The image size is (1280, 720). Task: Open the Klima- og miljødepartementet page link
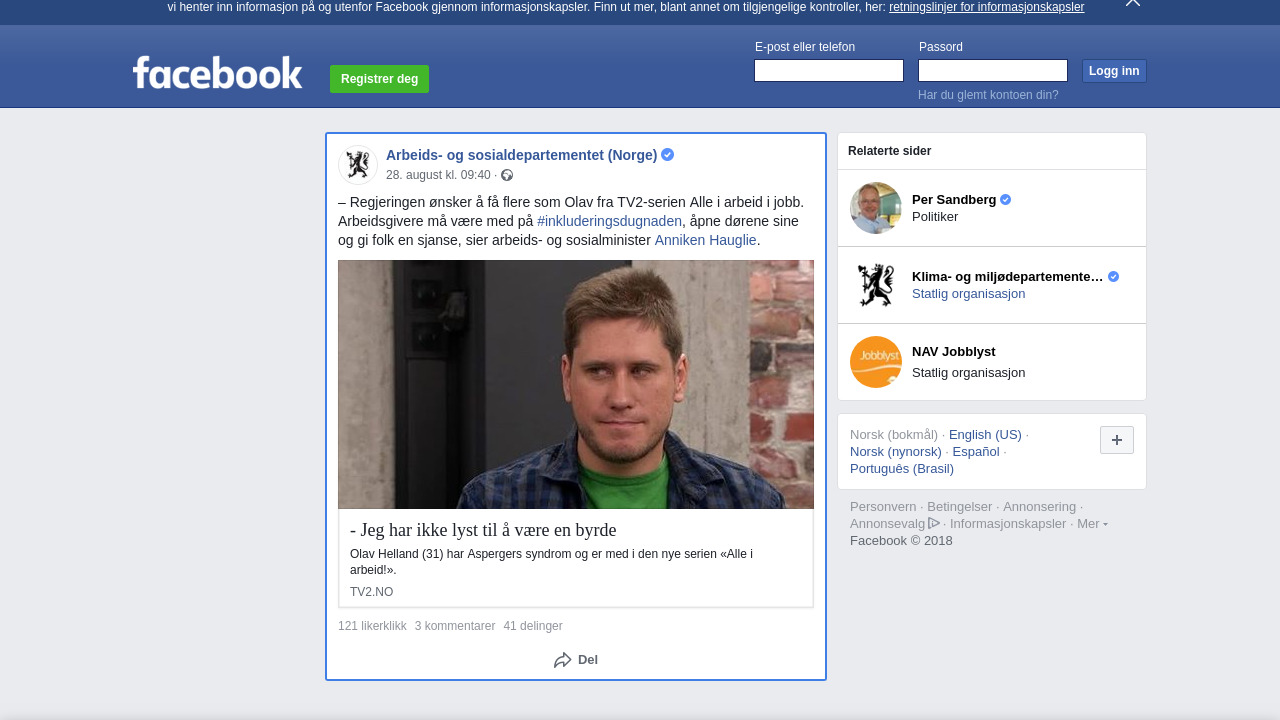point(1007,276)
